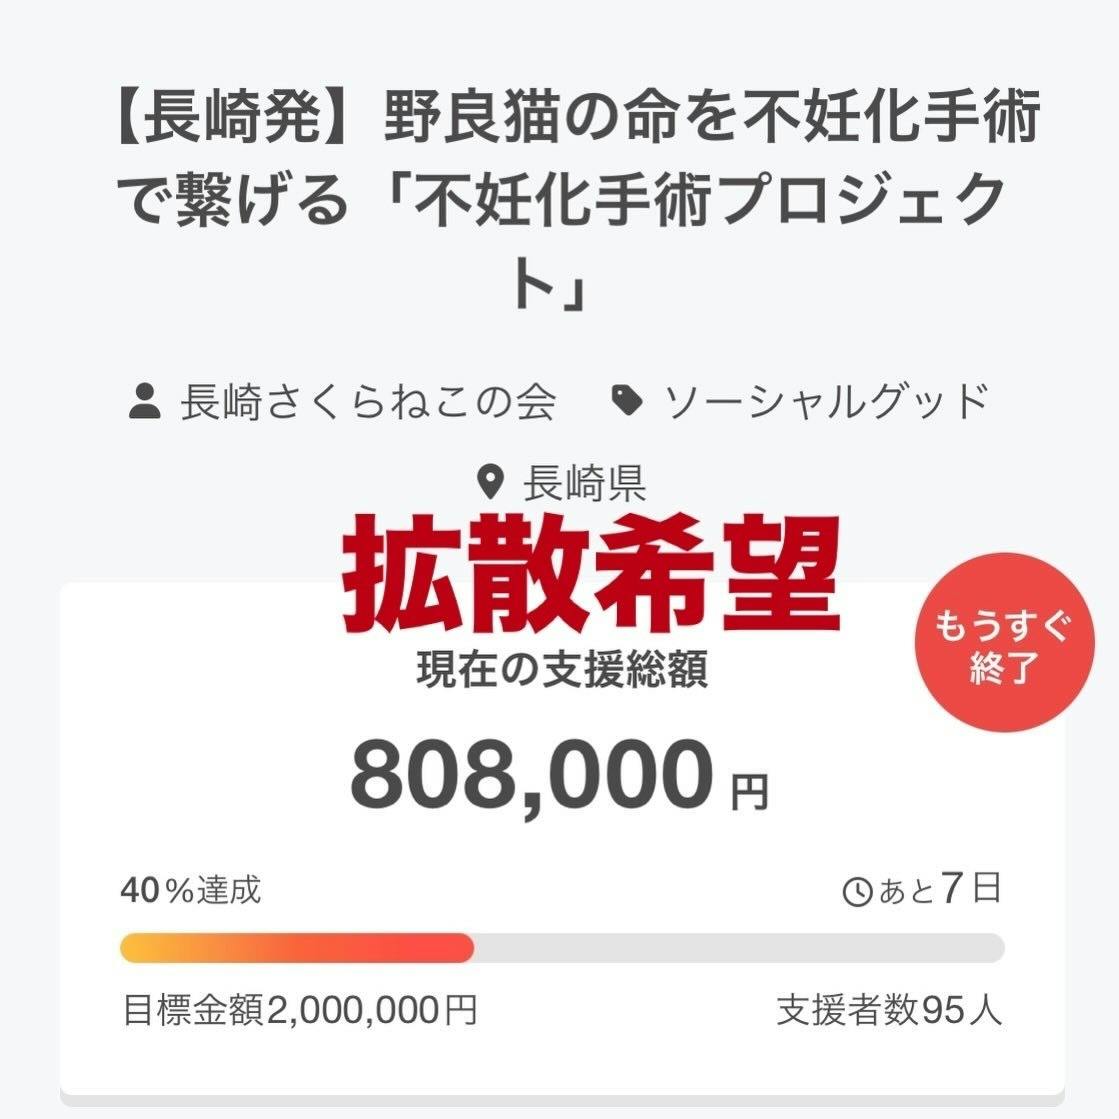
Task: Click the tag icon before ソーシャルグッド
Action: point(627,402)
